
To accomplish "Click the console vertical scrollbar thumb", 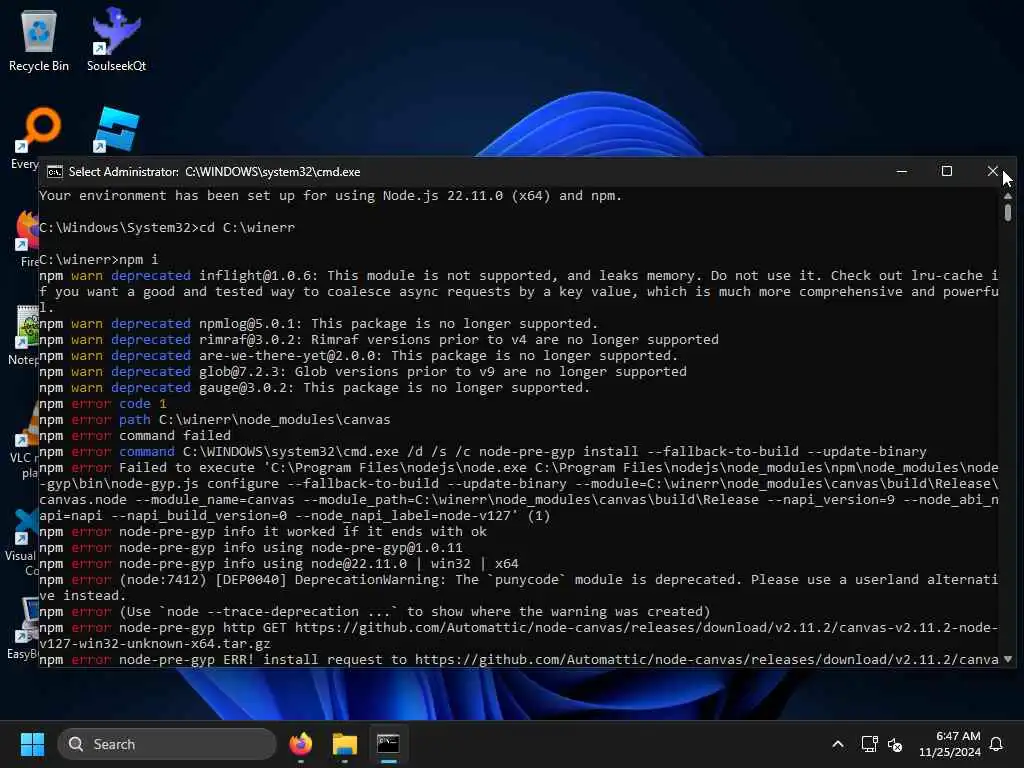I will coord(1008,213).
